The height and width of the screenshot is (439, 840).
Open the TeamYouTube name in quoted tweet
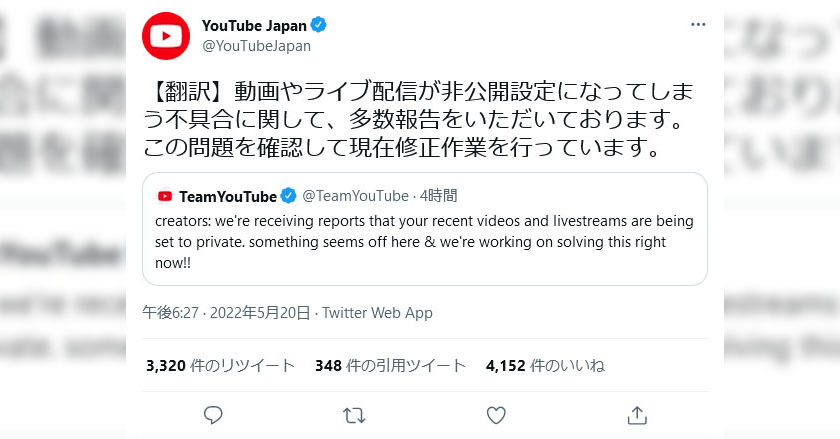227,196
